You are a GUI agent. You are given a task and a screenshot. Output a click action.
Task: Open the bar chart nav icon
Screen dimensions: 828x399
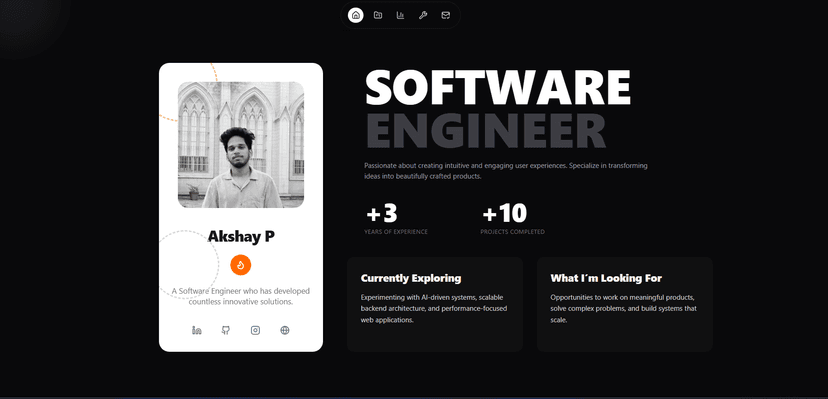click(400, 15)
